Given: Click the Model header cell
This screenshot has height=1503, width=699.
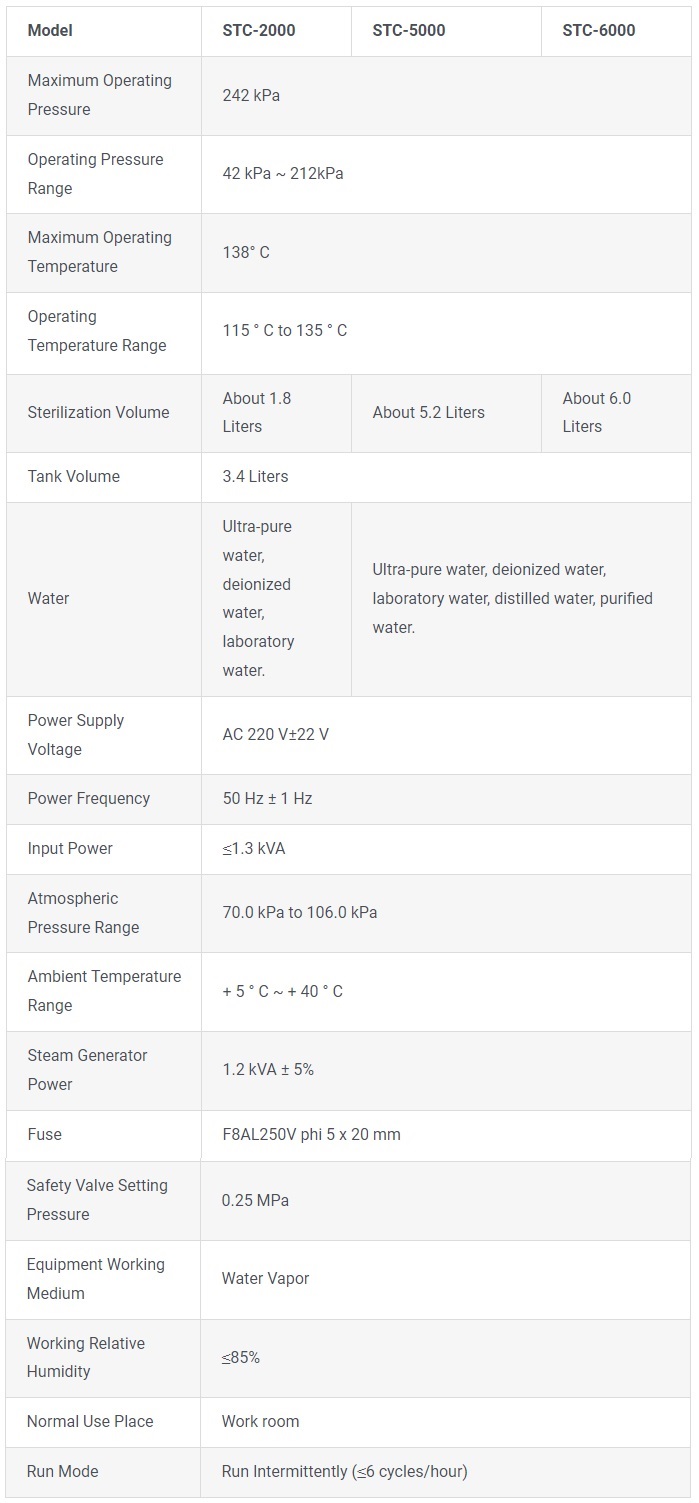Looking at the screenshot, I should pos(50,30).
